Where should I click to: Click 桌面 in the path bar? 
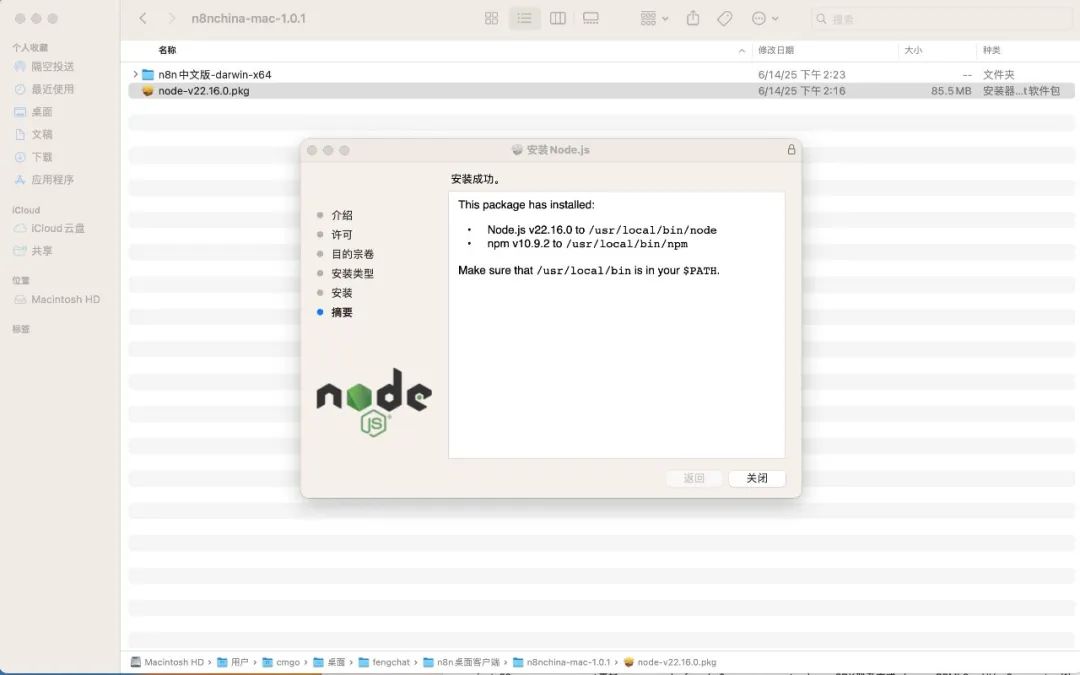point(329,662)
